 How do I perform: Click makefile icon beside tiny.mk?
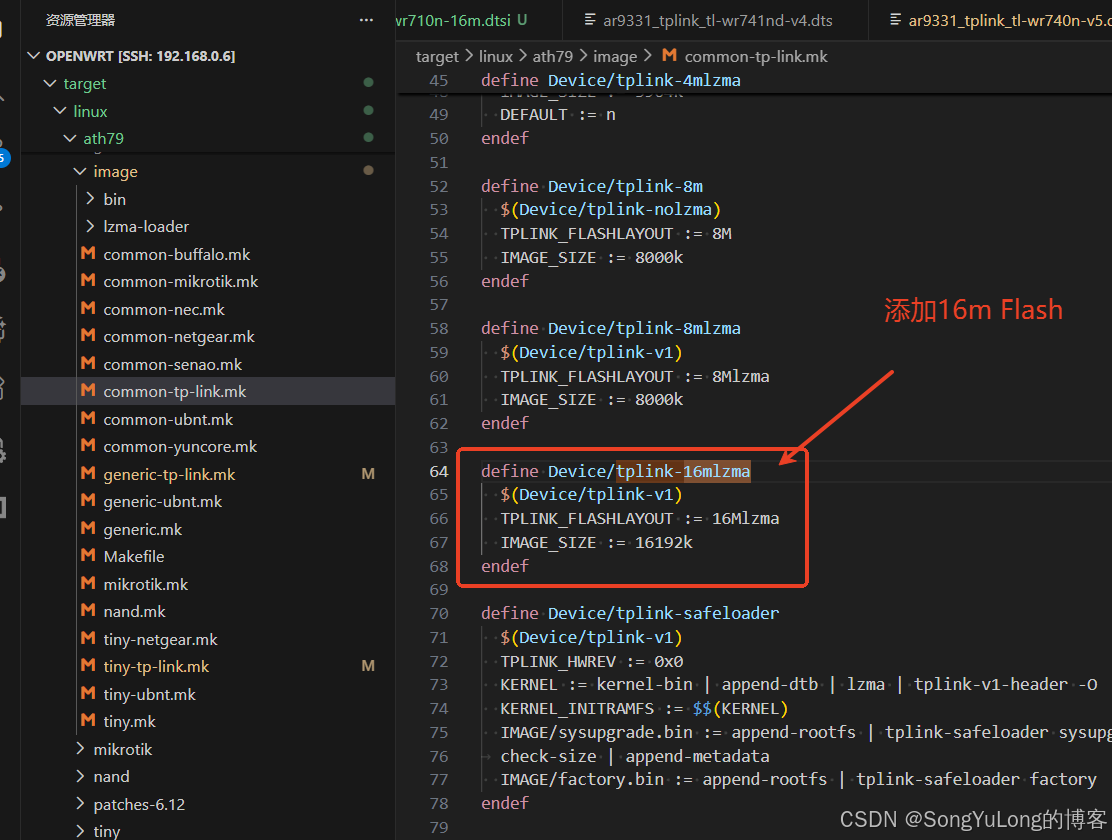(88, 720)
